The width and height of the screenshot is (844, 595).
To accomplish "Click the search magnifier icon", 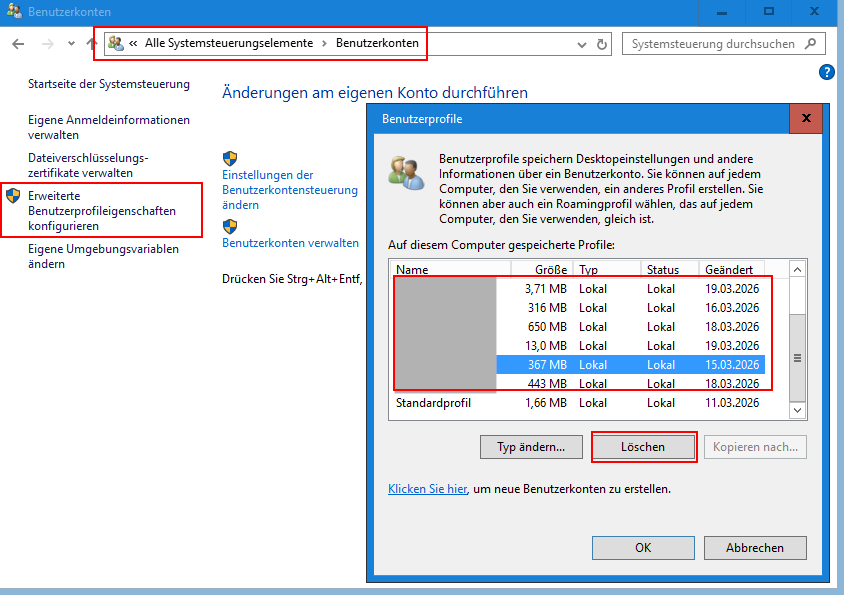I will 810,44.
